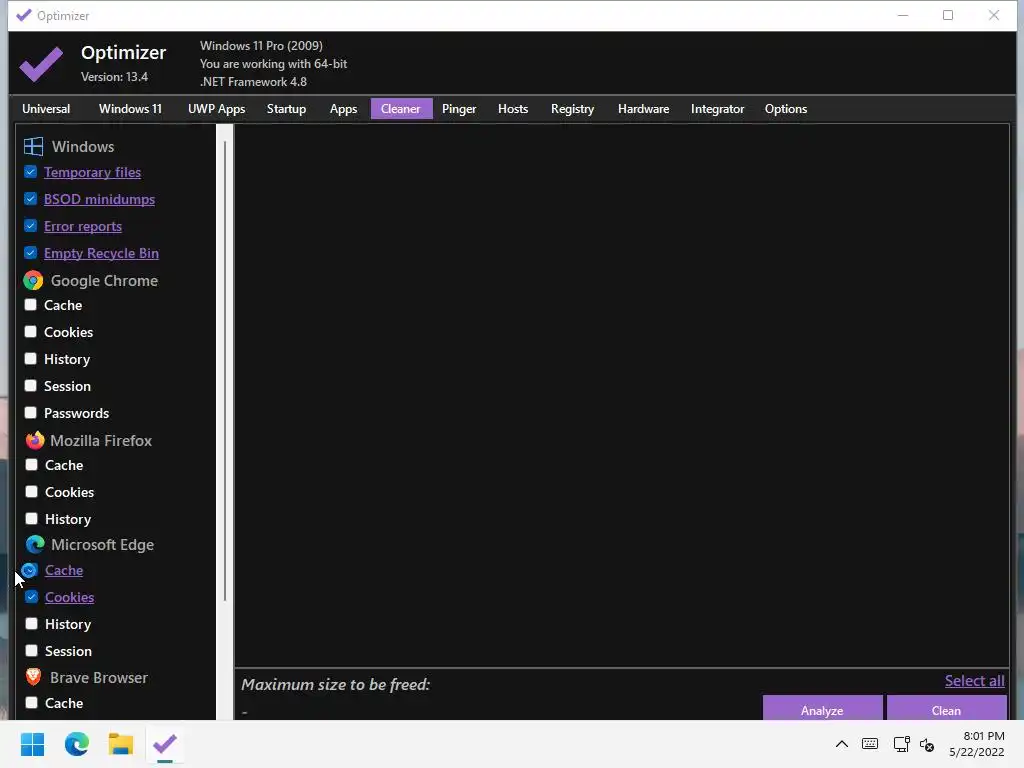The width and height of the screenshot is (1024, 768).
Task: Open the UWP Apps tab
Action: [216, 109]
